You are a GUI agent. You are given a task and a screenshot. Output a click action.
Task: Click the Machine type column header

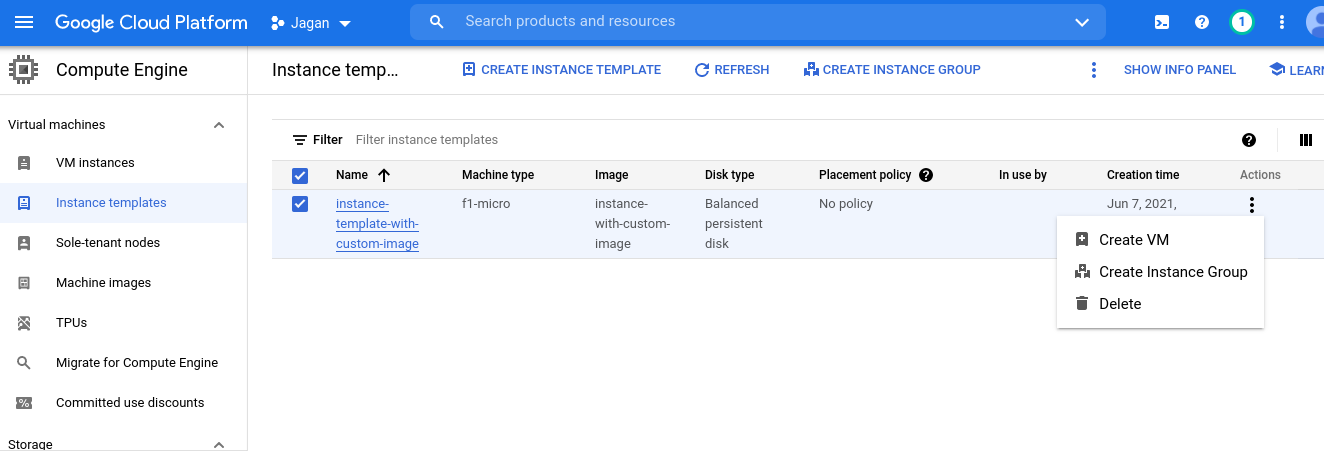498,175
